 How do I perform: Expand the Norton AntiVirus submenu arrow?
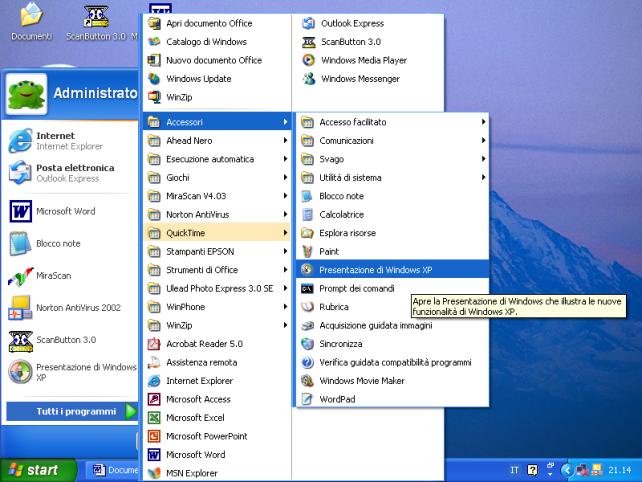[285, 214]
